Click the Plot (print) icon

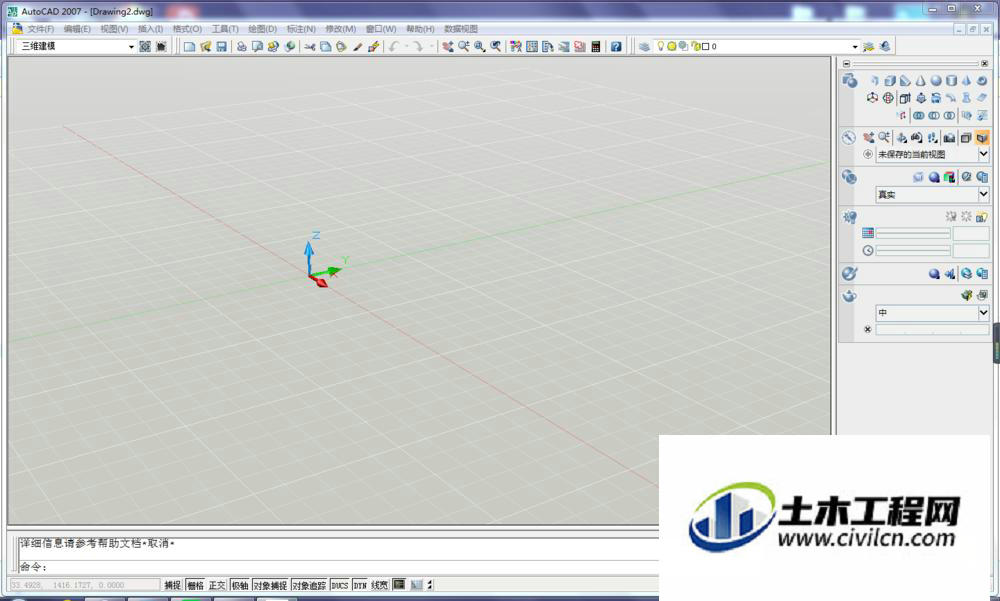click(241, 47)
